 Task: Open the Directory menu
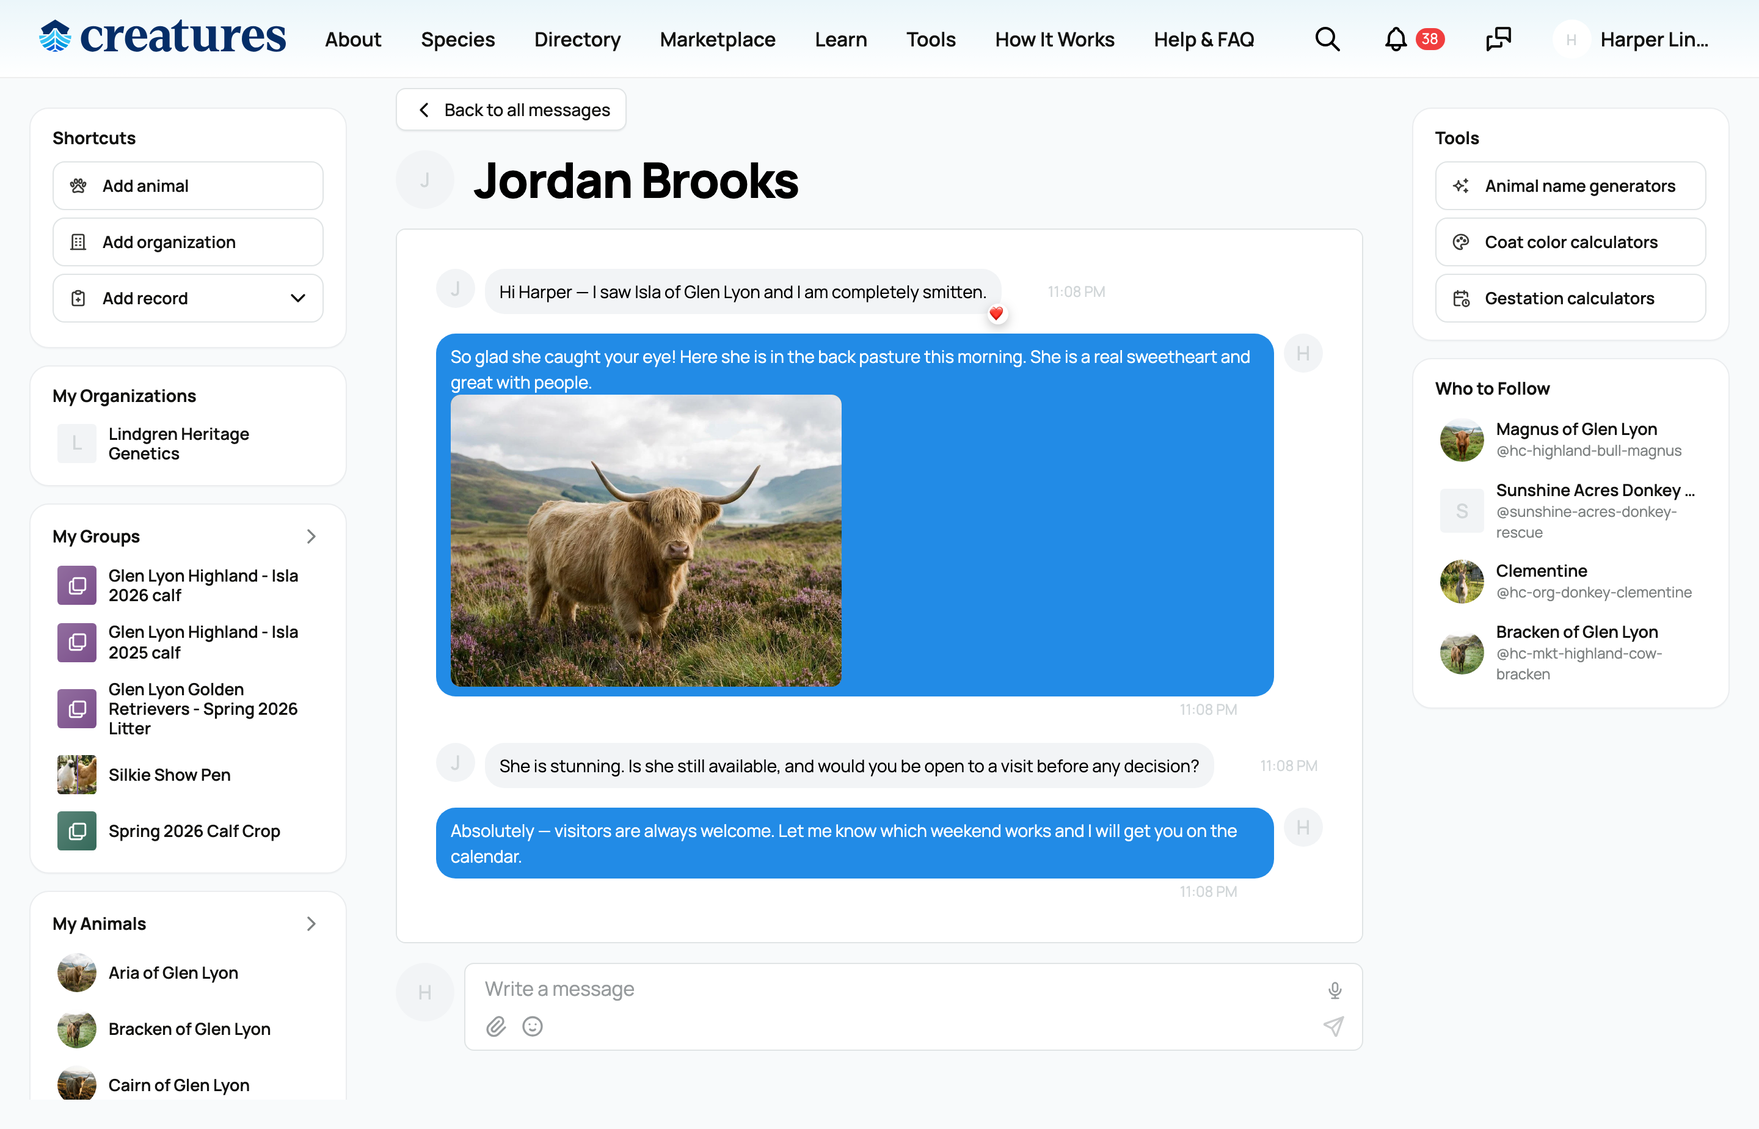coord(577,39)
